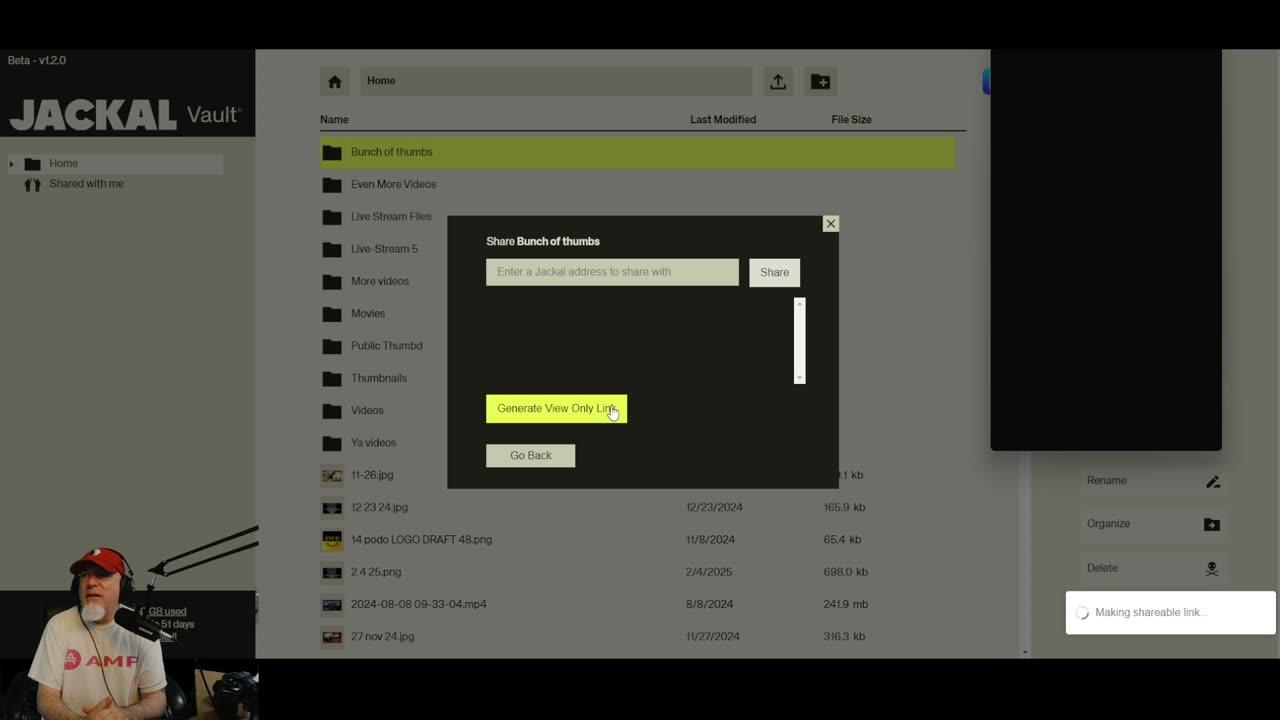Click the 12 23 24.jpg thumbnail

(x=332, y=508)
